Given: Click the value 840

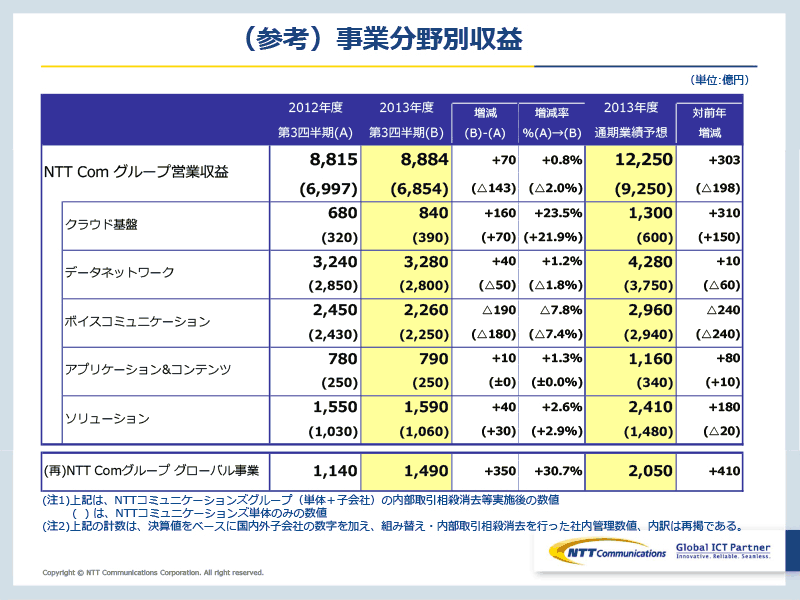Looking at the screenshot, I should click(434, 213).
